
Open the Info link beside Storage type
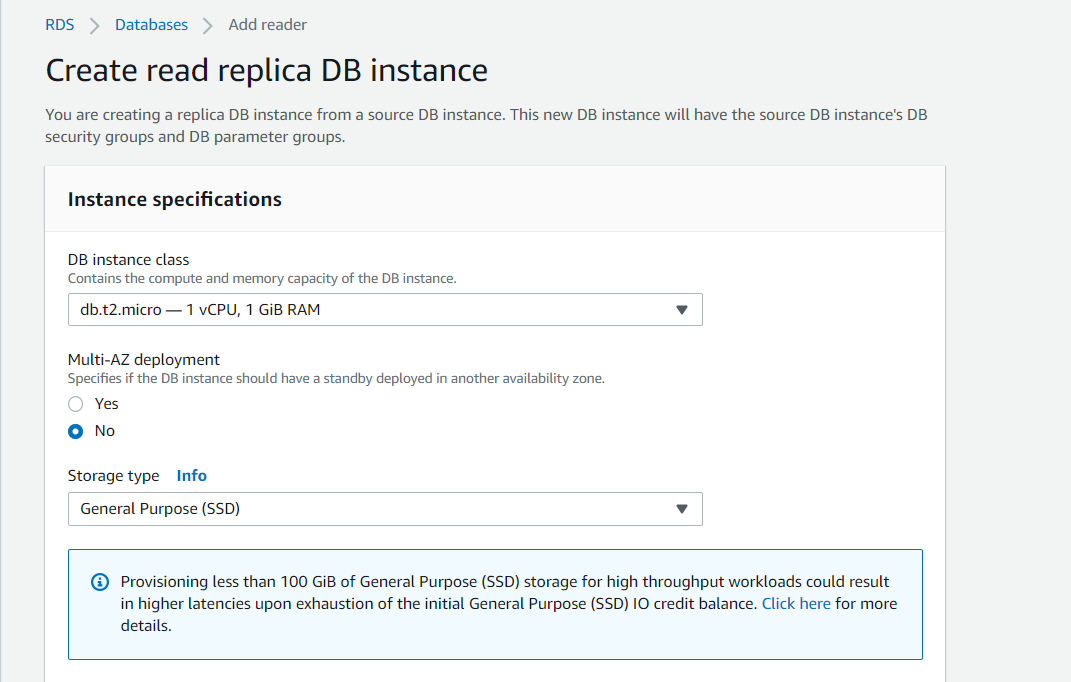click(191, 475)
